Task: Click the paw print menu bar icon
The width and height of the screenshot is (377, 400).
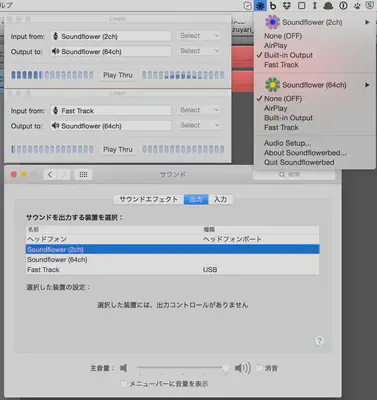Action: click(357, 6)
